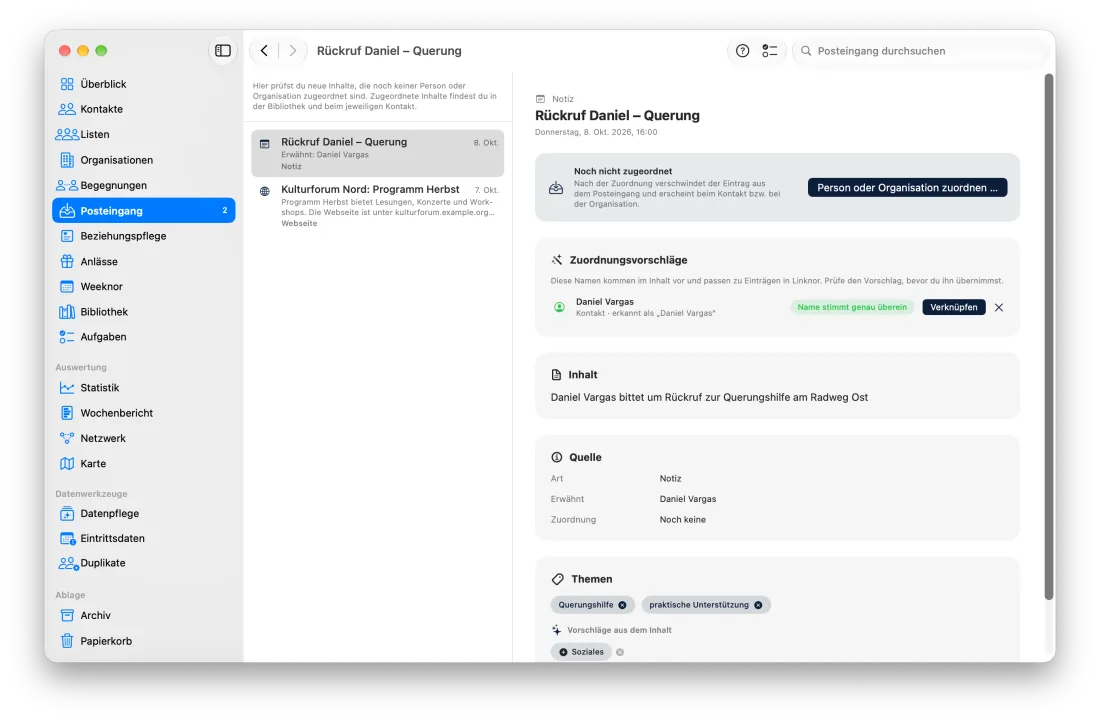Image resolution: width=1100 pixels, height=721 pixels.
Task: Link suggestion with Verknüpfen button
Action: pyautogui.click(x=953, y=307)
